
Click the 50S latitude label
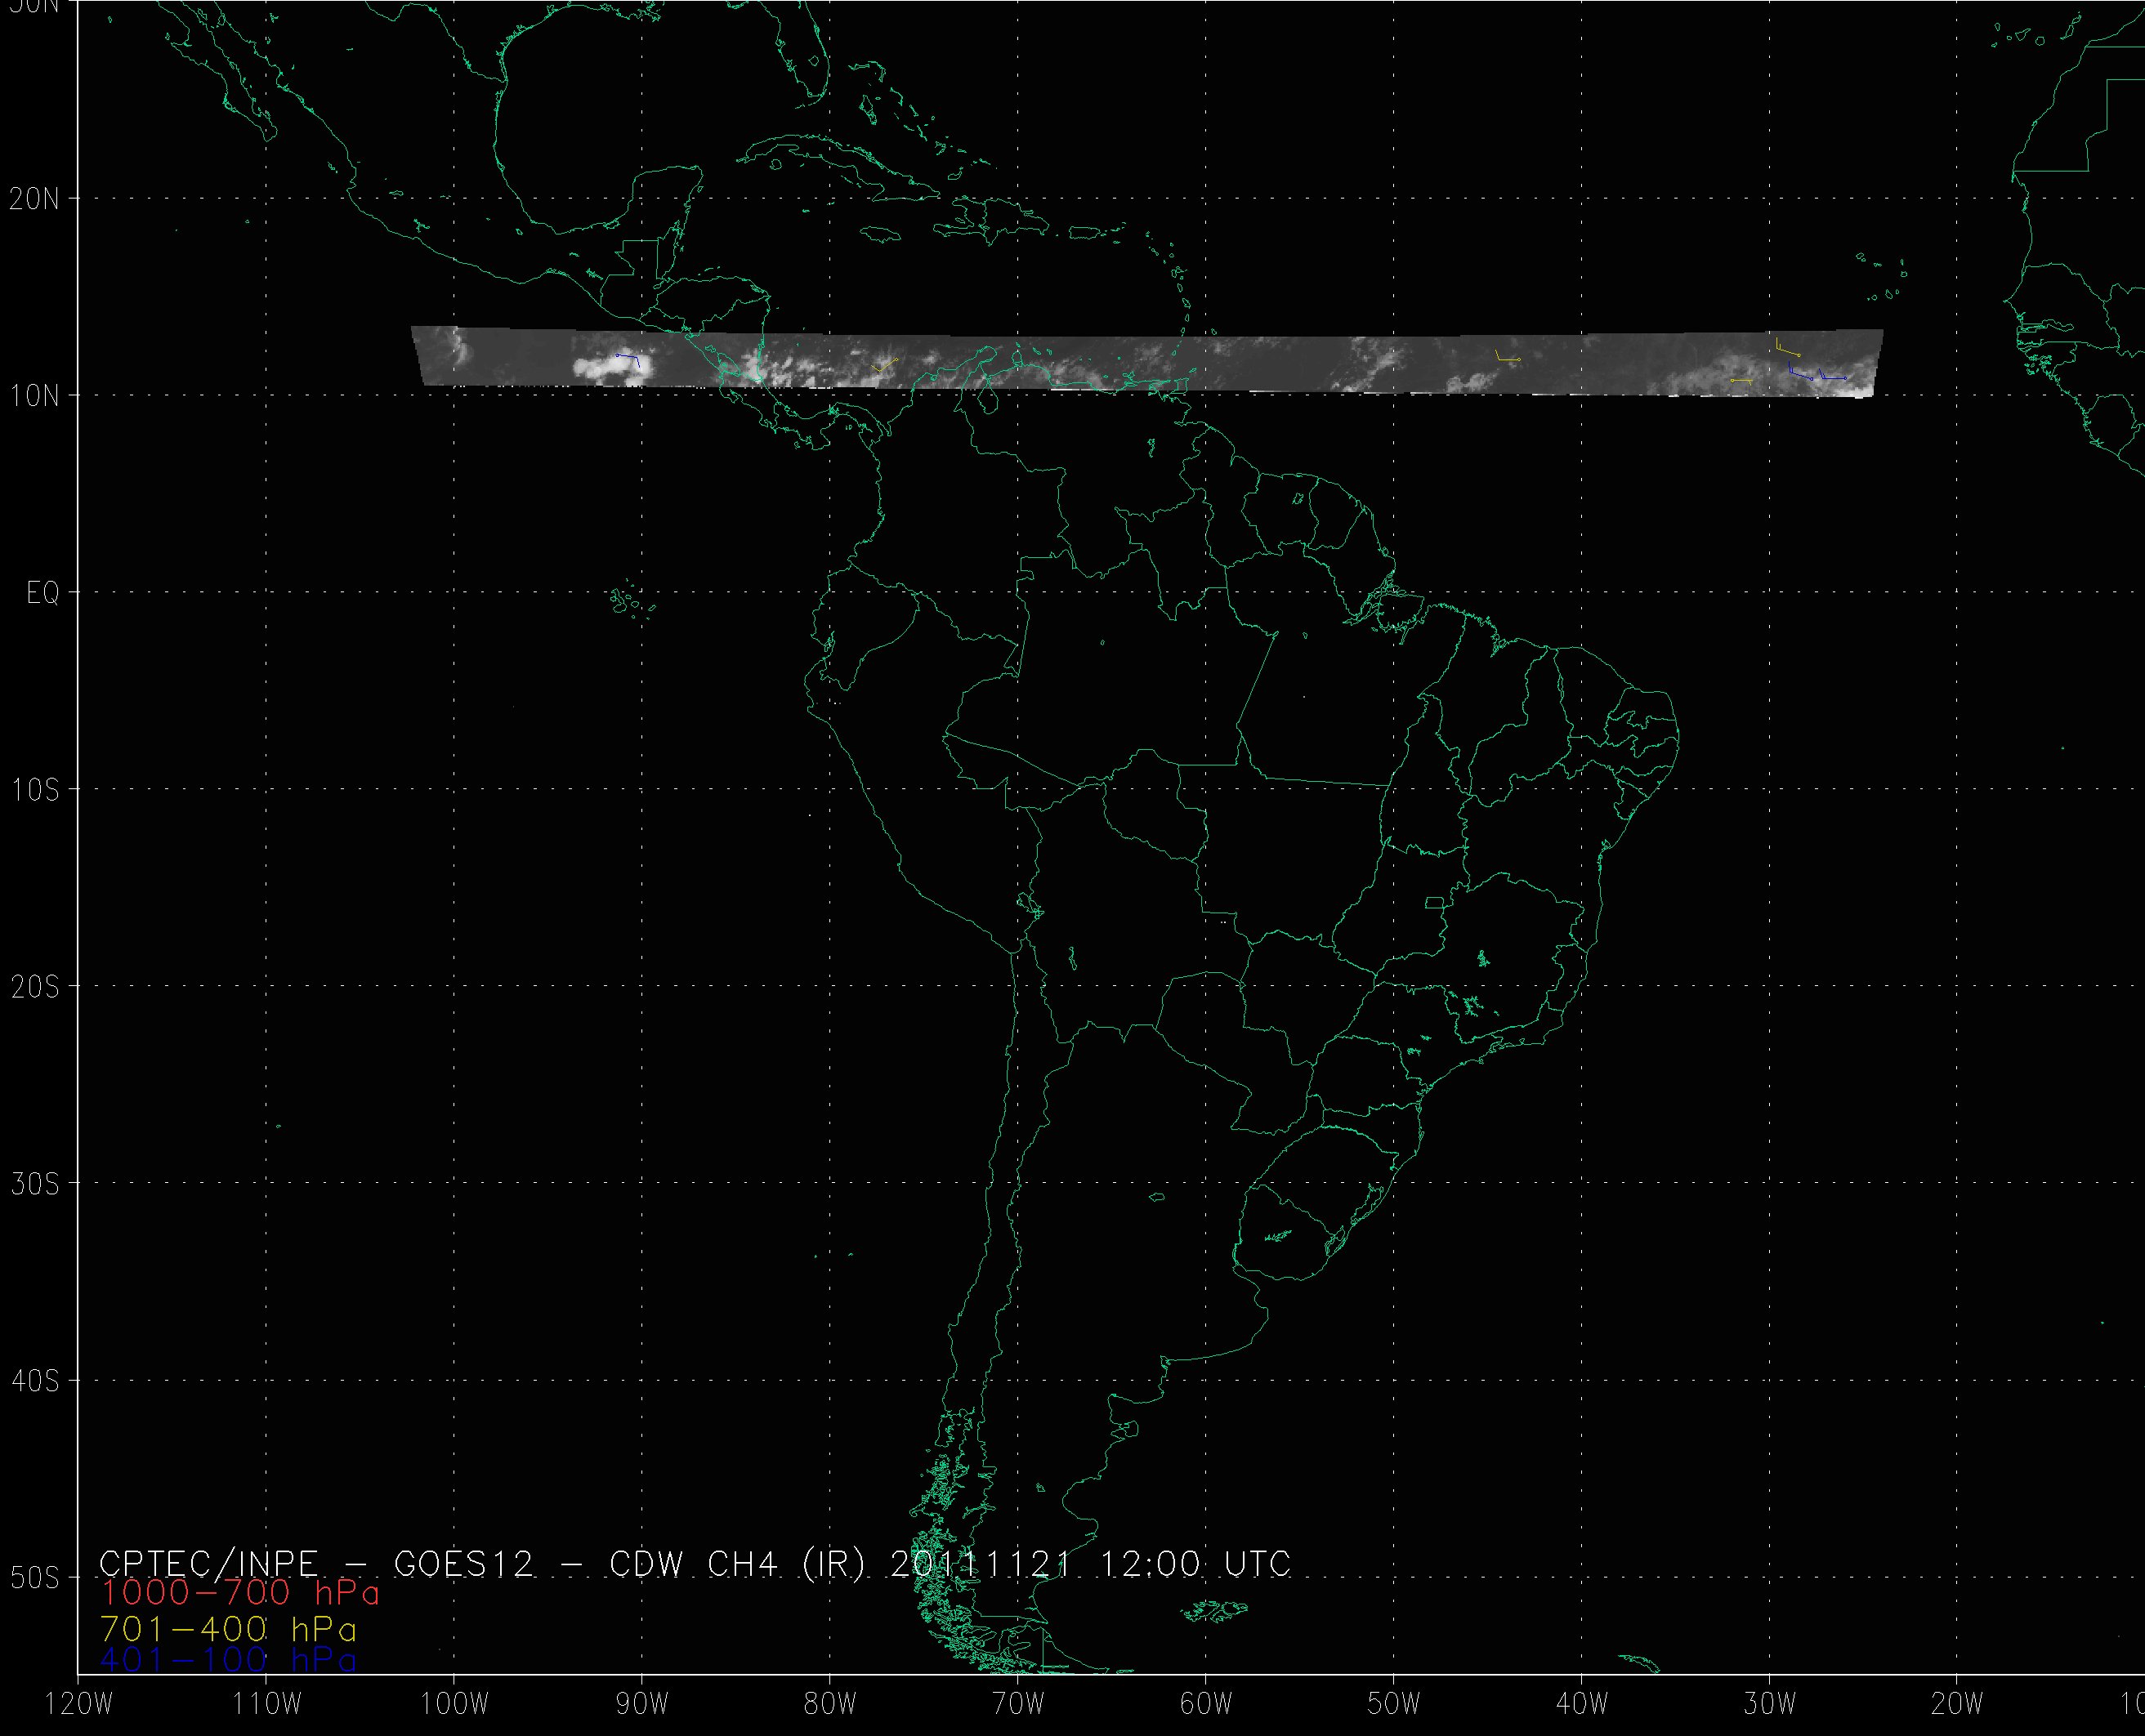pyautogui.click(x=34, y=1578)
